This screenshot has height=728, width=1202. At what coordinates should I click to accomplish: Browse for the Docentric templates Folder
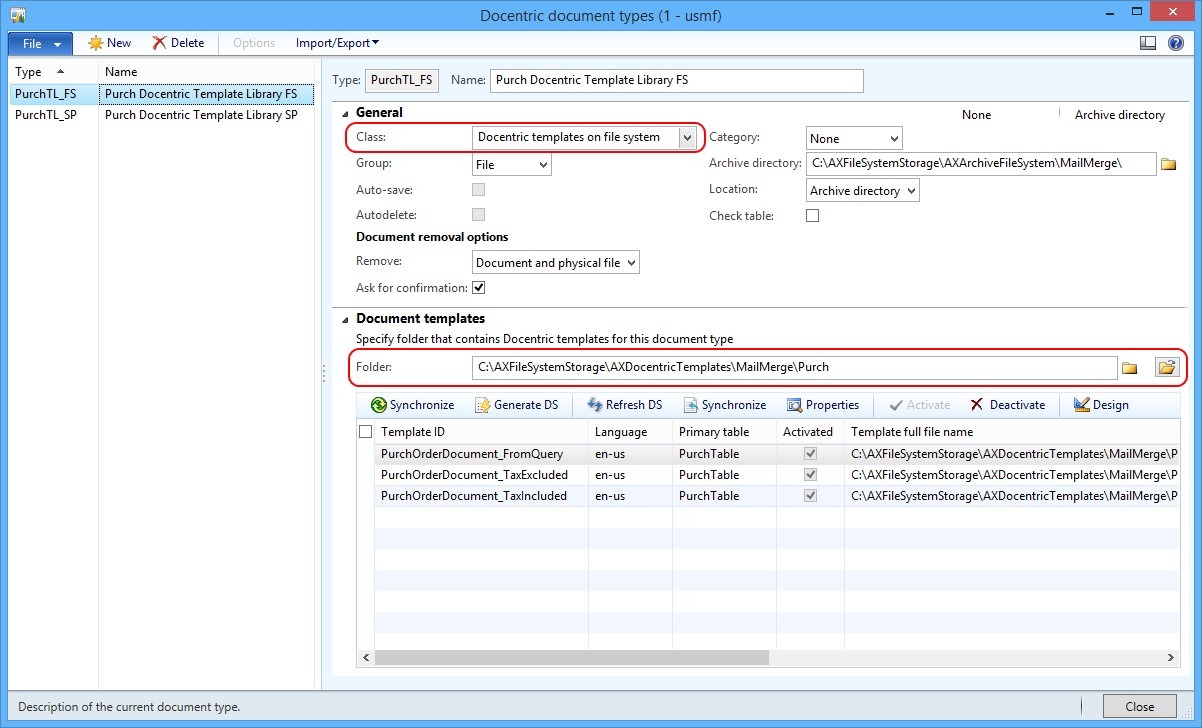[x=1129, y=368]
